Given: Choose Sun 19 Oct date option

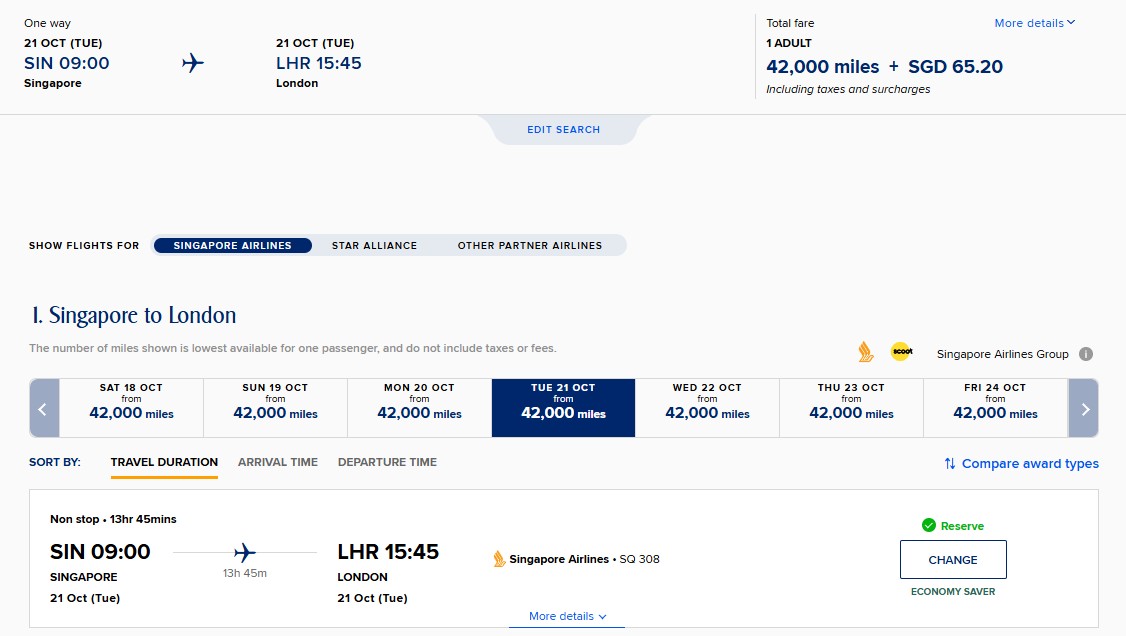Looking at the screenshot, I should [x=275, y=408].
